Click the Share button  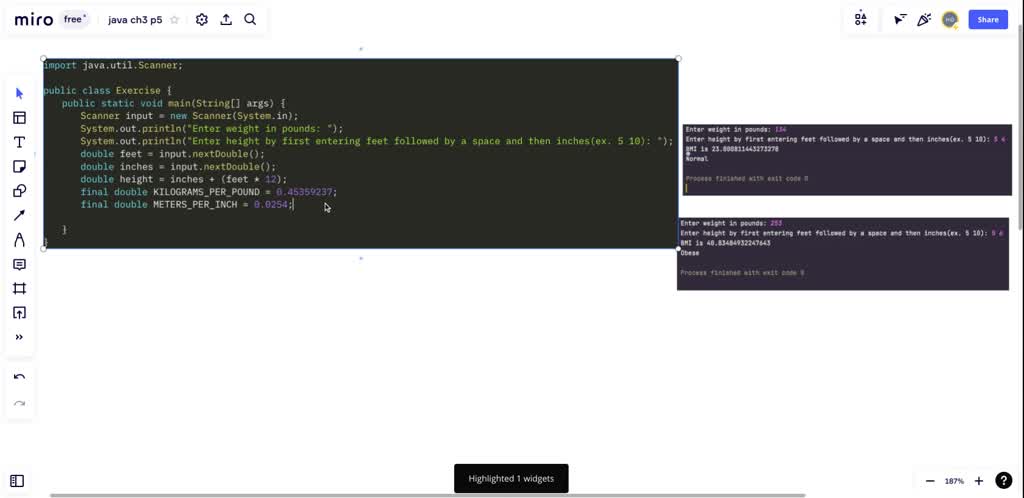988,19
